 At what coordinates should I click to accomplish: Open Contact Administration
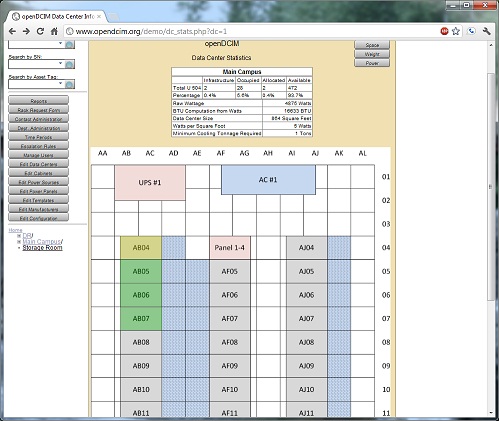coord(38,119)
